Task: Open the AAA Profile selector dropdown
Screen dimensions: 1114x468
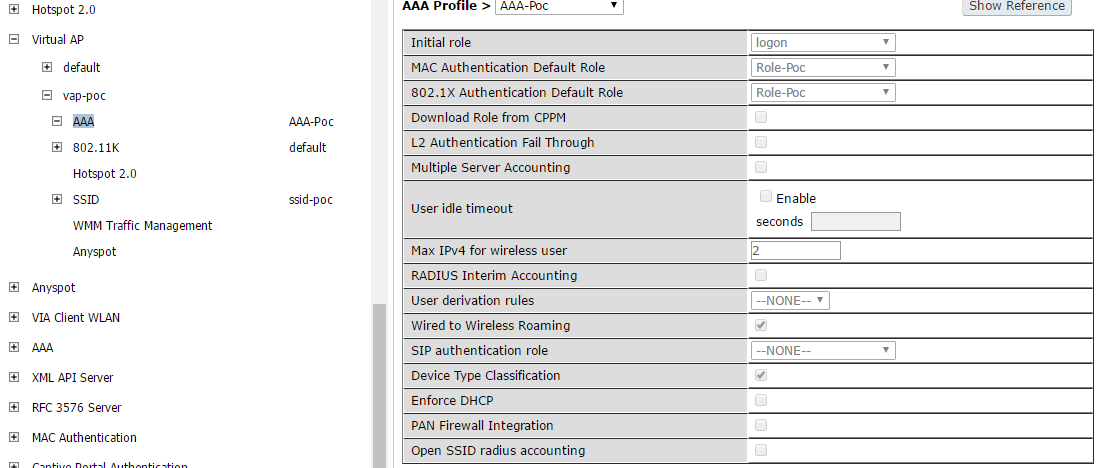Action: click(x=559, y=6)
